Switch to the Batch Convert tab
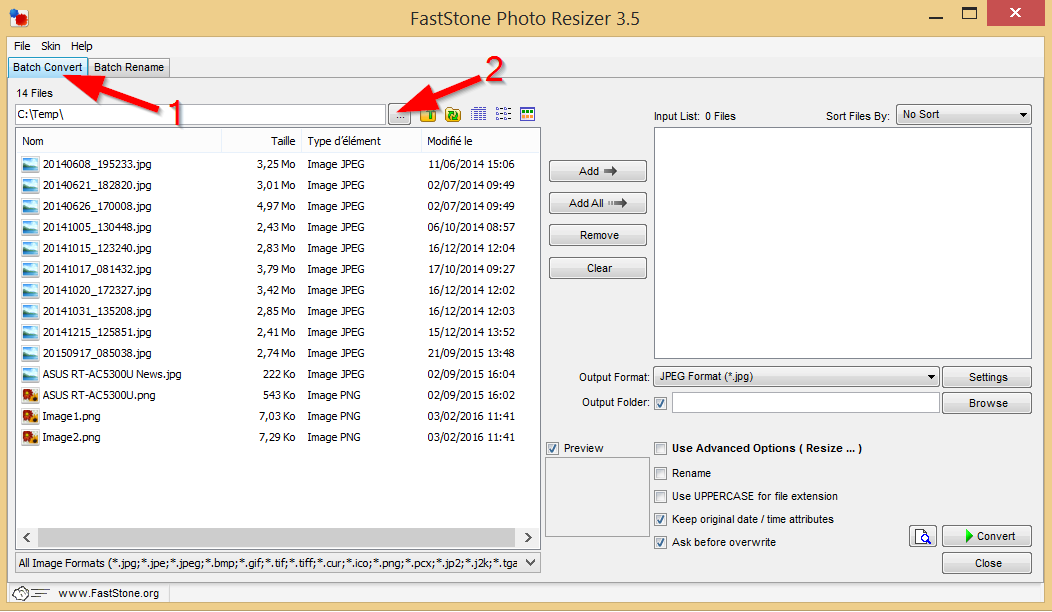 [x=48, y=67]
